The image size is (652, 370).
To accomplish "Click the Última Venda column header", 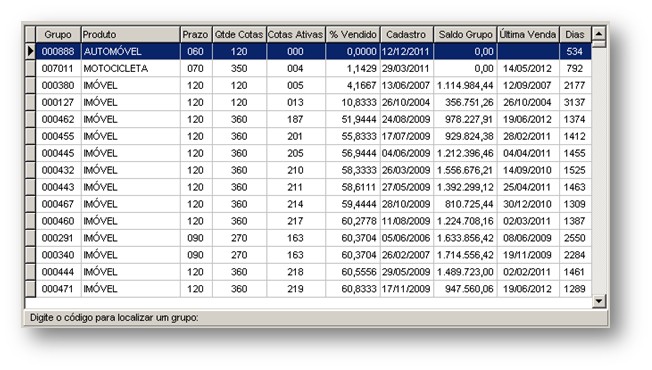I will tap(528, 35).
